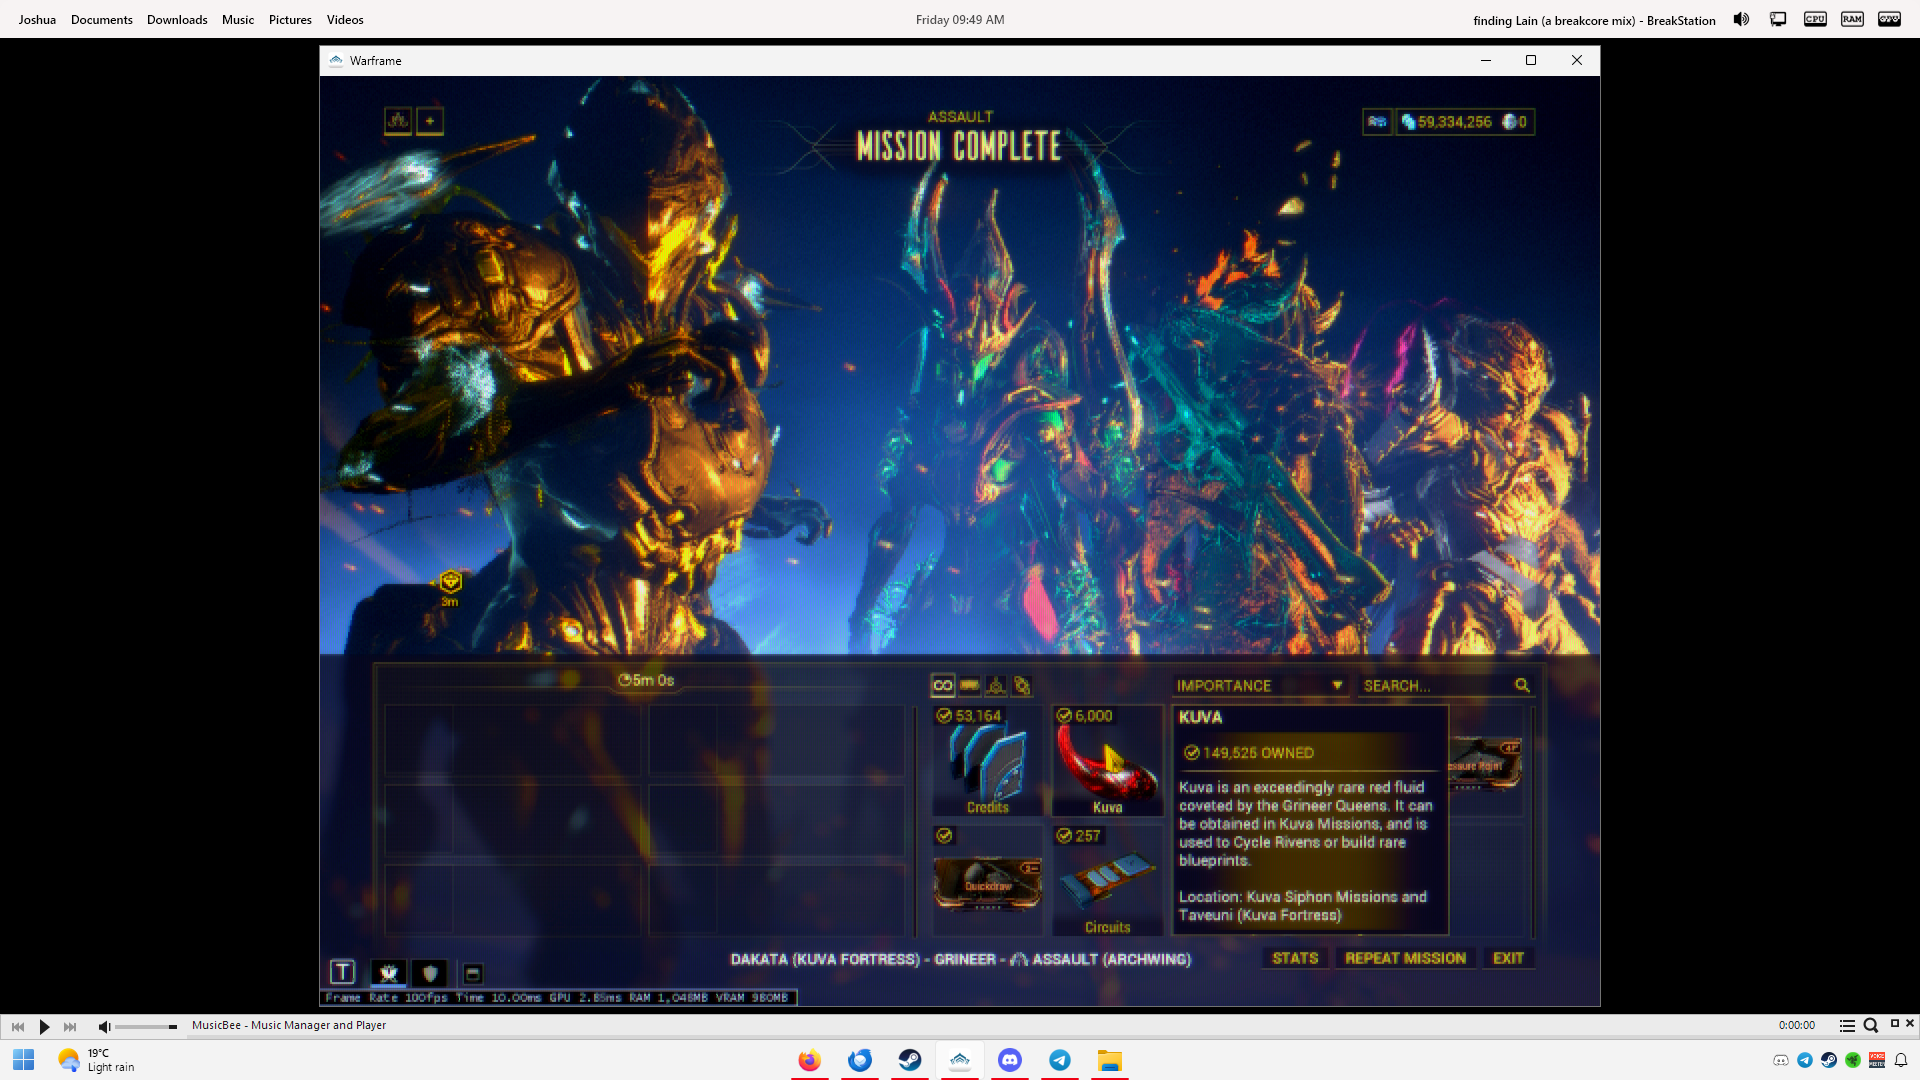Screen dimensions: 1920x1080
Task: Click the MusicBee search magnifier icon
Action: pos(1870,1025)
